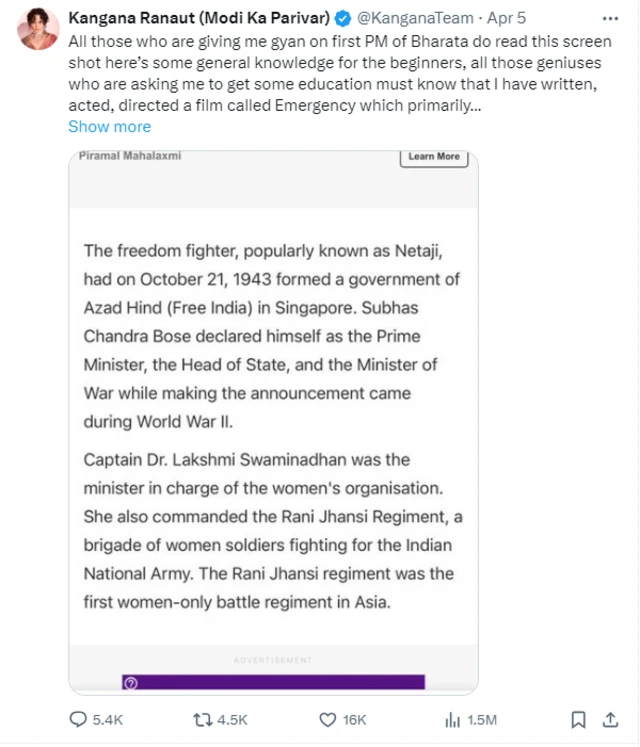Open view analytics bar chart icon
Image resolution: width=640 pixels, height=747 pixels.
point(452,720)
